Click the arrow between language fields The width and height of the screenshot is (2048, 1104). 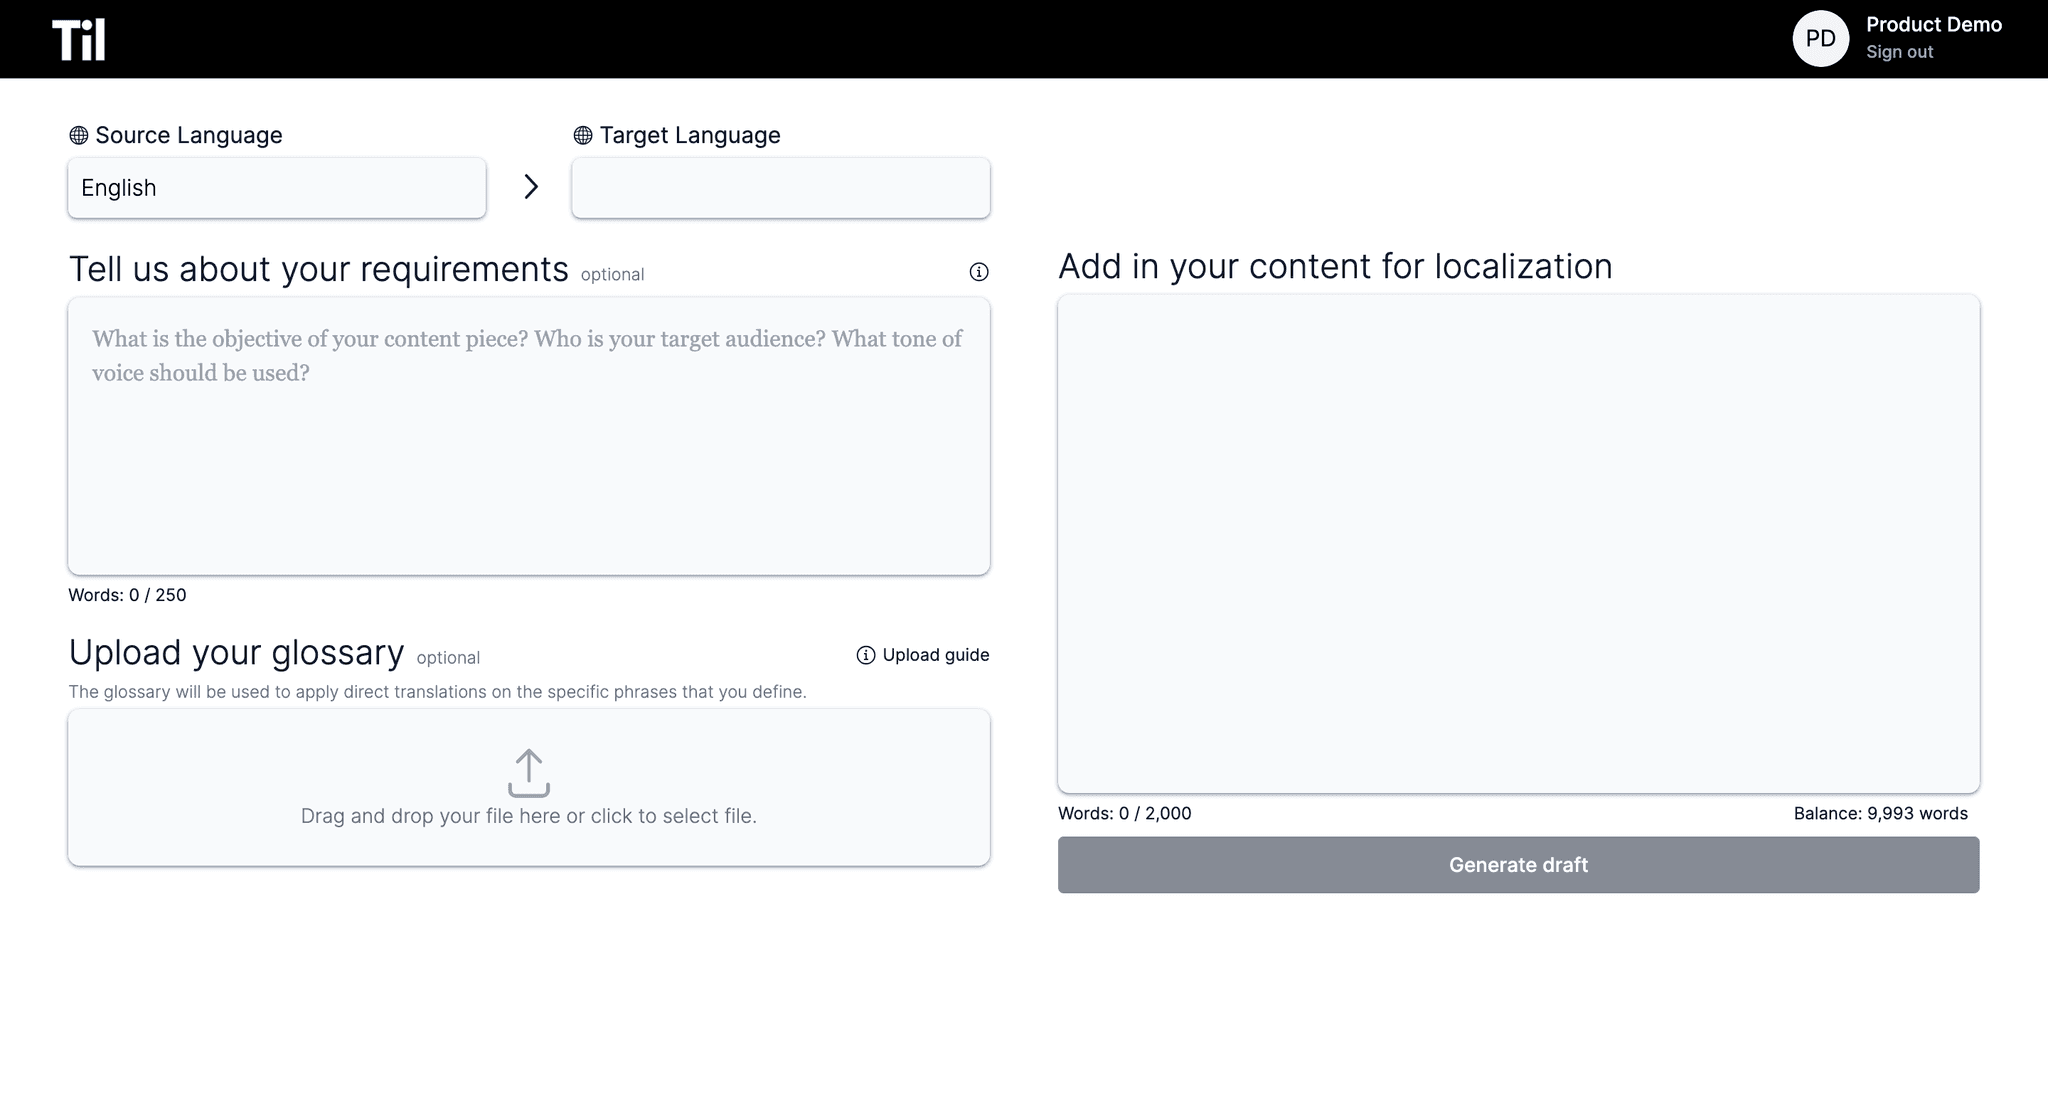pos(531,187)
